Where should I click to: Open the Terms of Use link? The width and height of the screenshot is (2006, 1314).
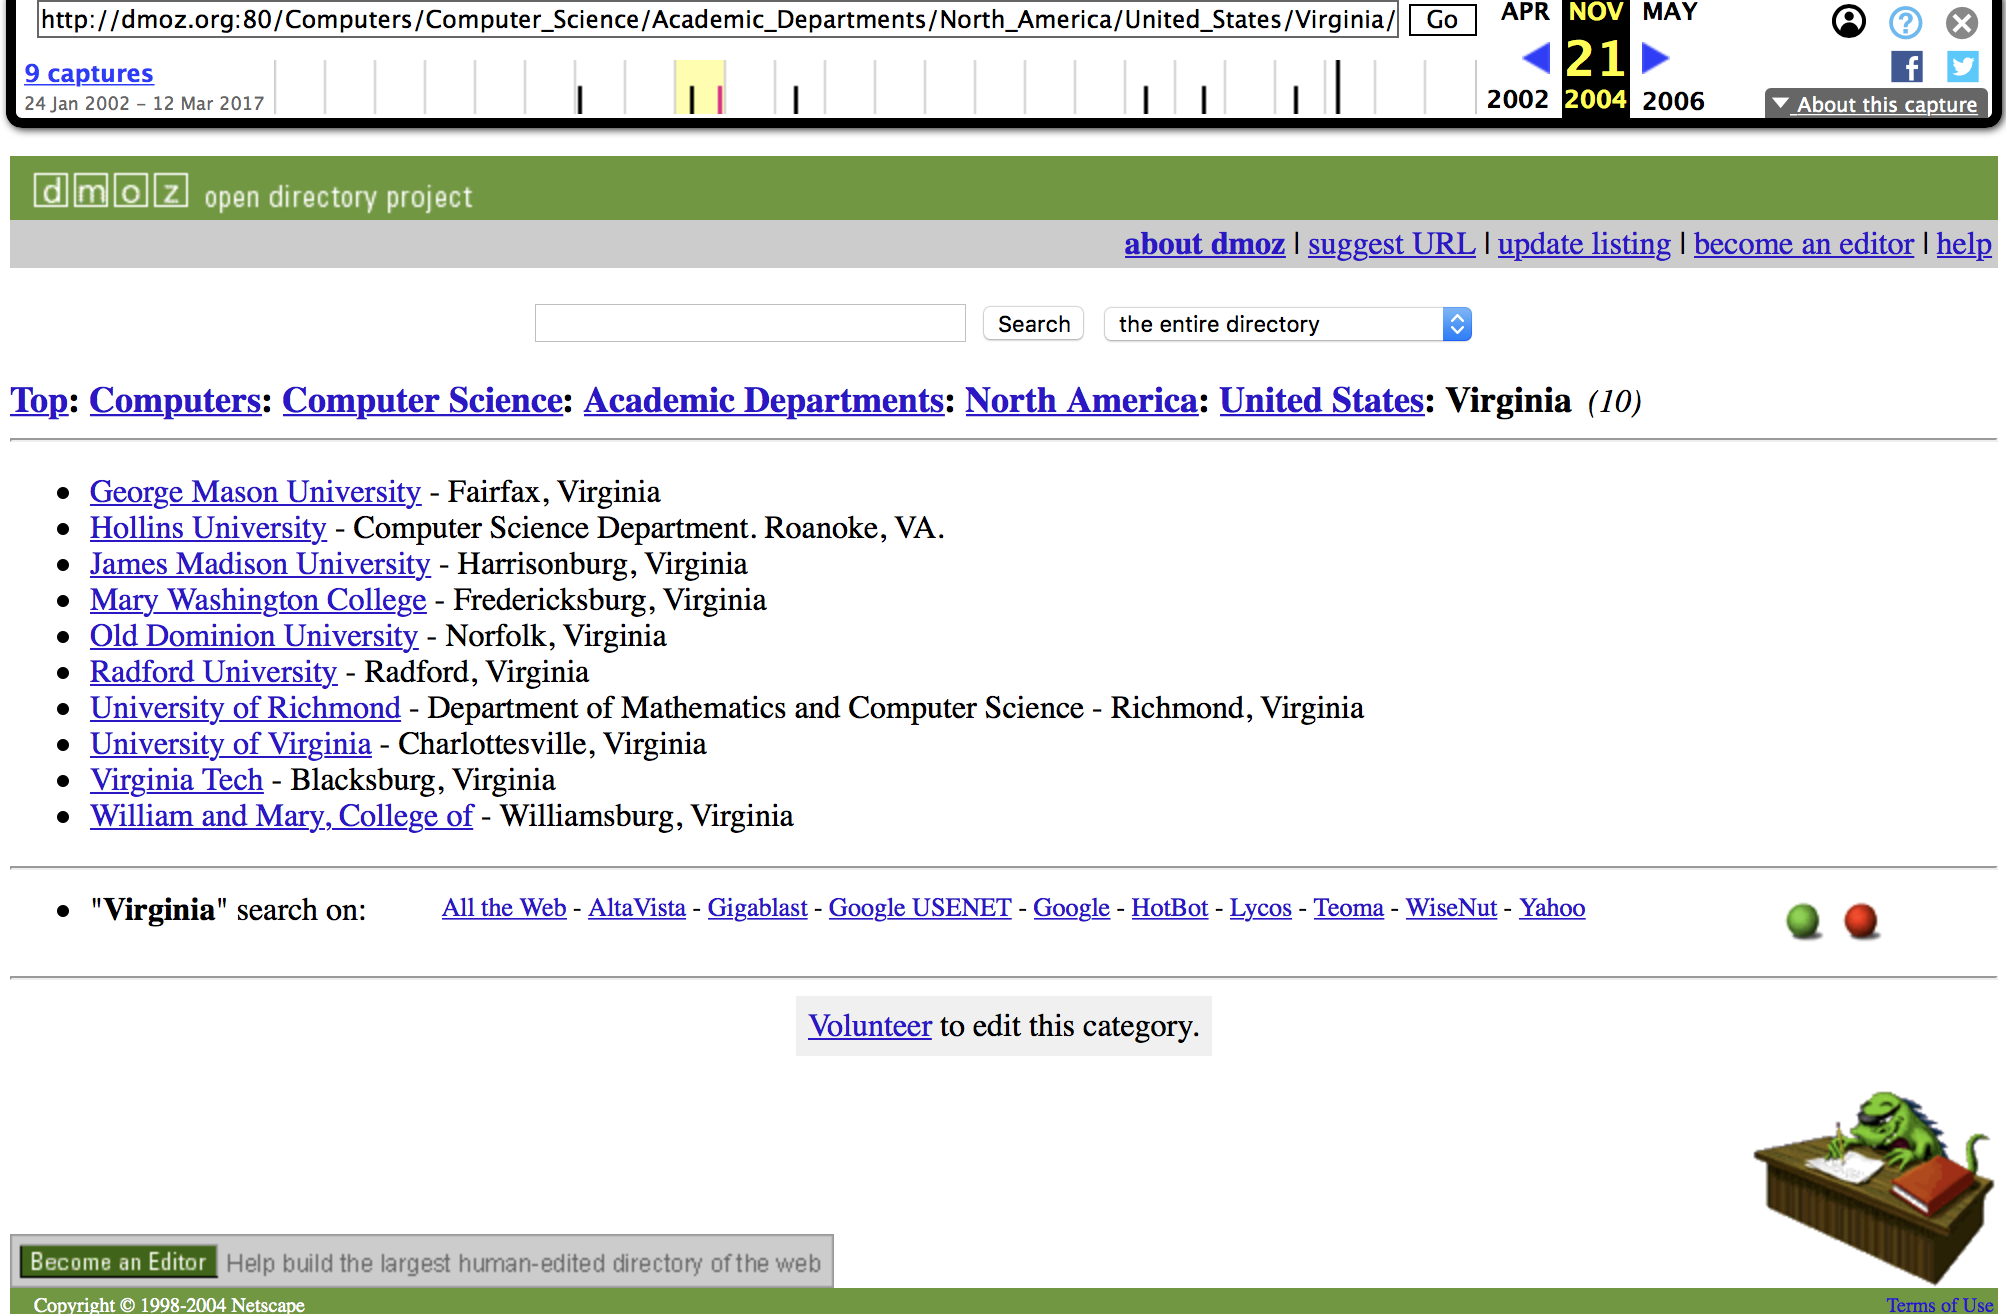pos(1939,1304)
